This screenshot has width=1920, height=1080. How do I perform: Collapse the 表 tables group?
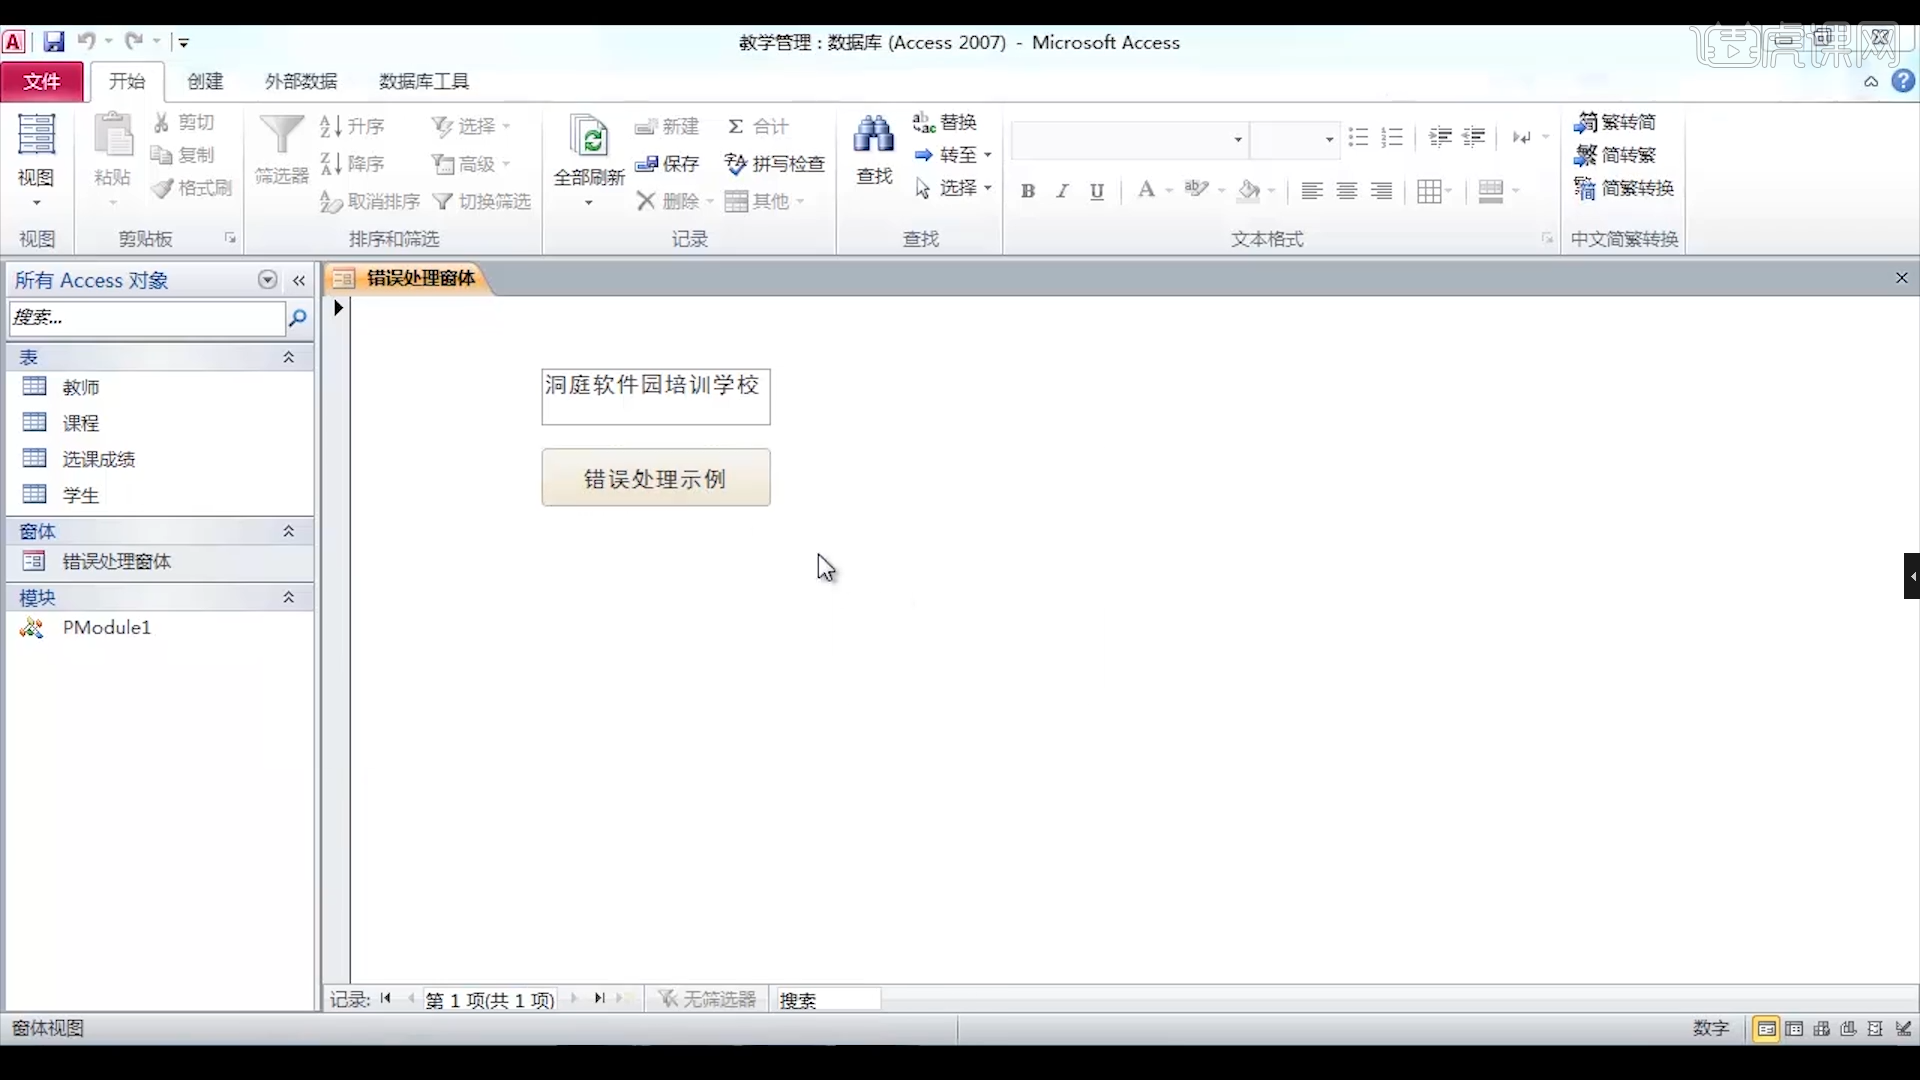tap(289, 357)
